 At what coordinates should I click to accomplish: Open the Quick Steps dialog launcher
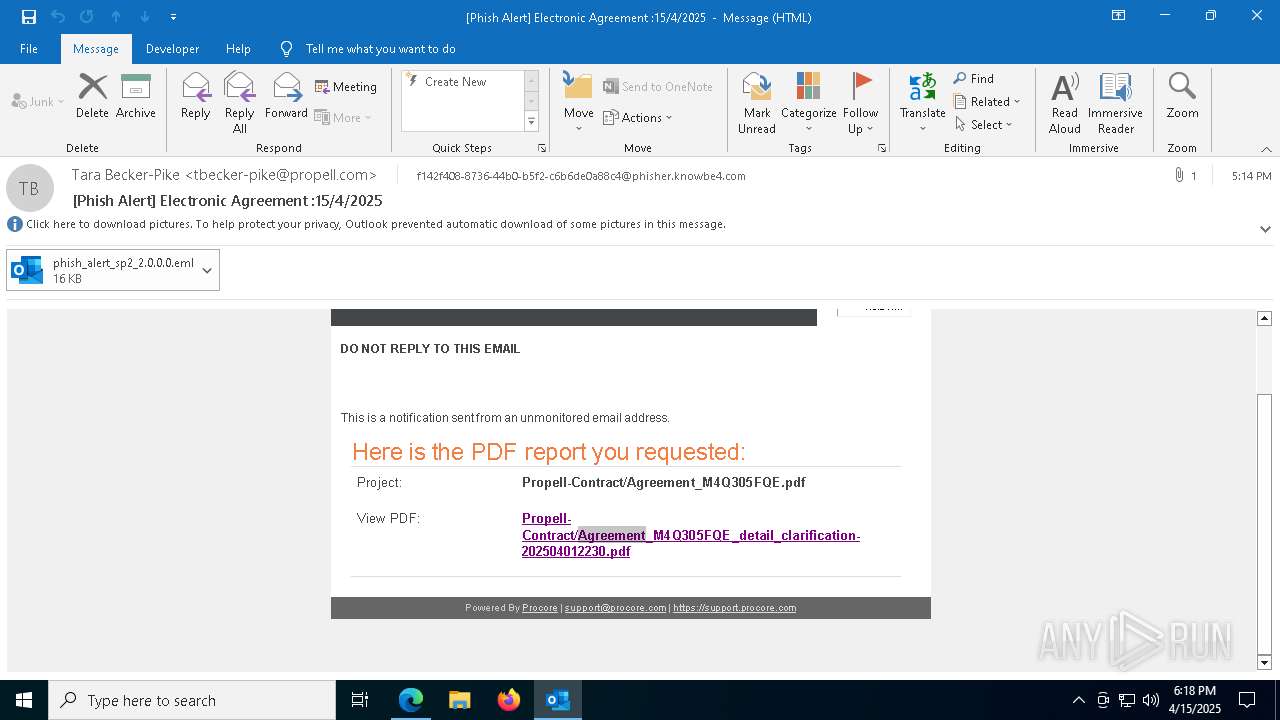542,148
